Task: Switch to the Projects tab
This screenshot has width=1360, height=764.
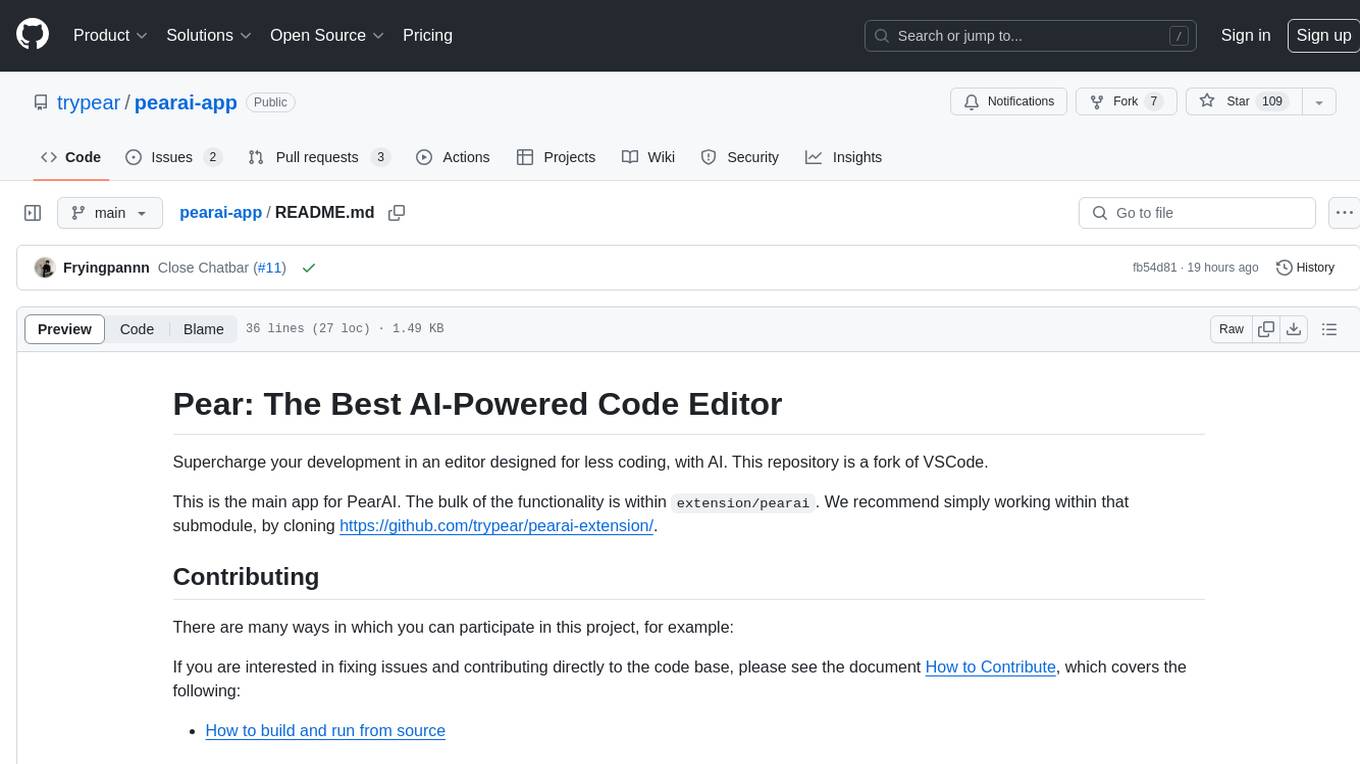Action: (556, 157)
